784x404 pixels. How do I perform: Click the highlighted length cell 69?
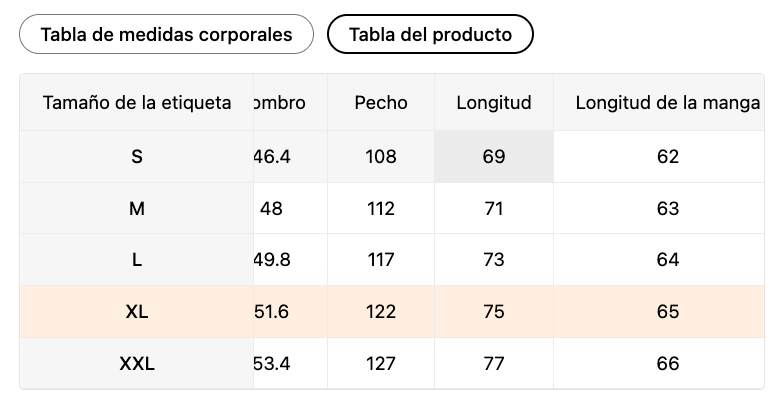[x=493, y=156]
